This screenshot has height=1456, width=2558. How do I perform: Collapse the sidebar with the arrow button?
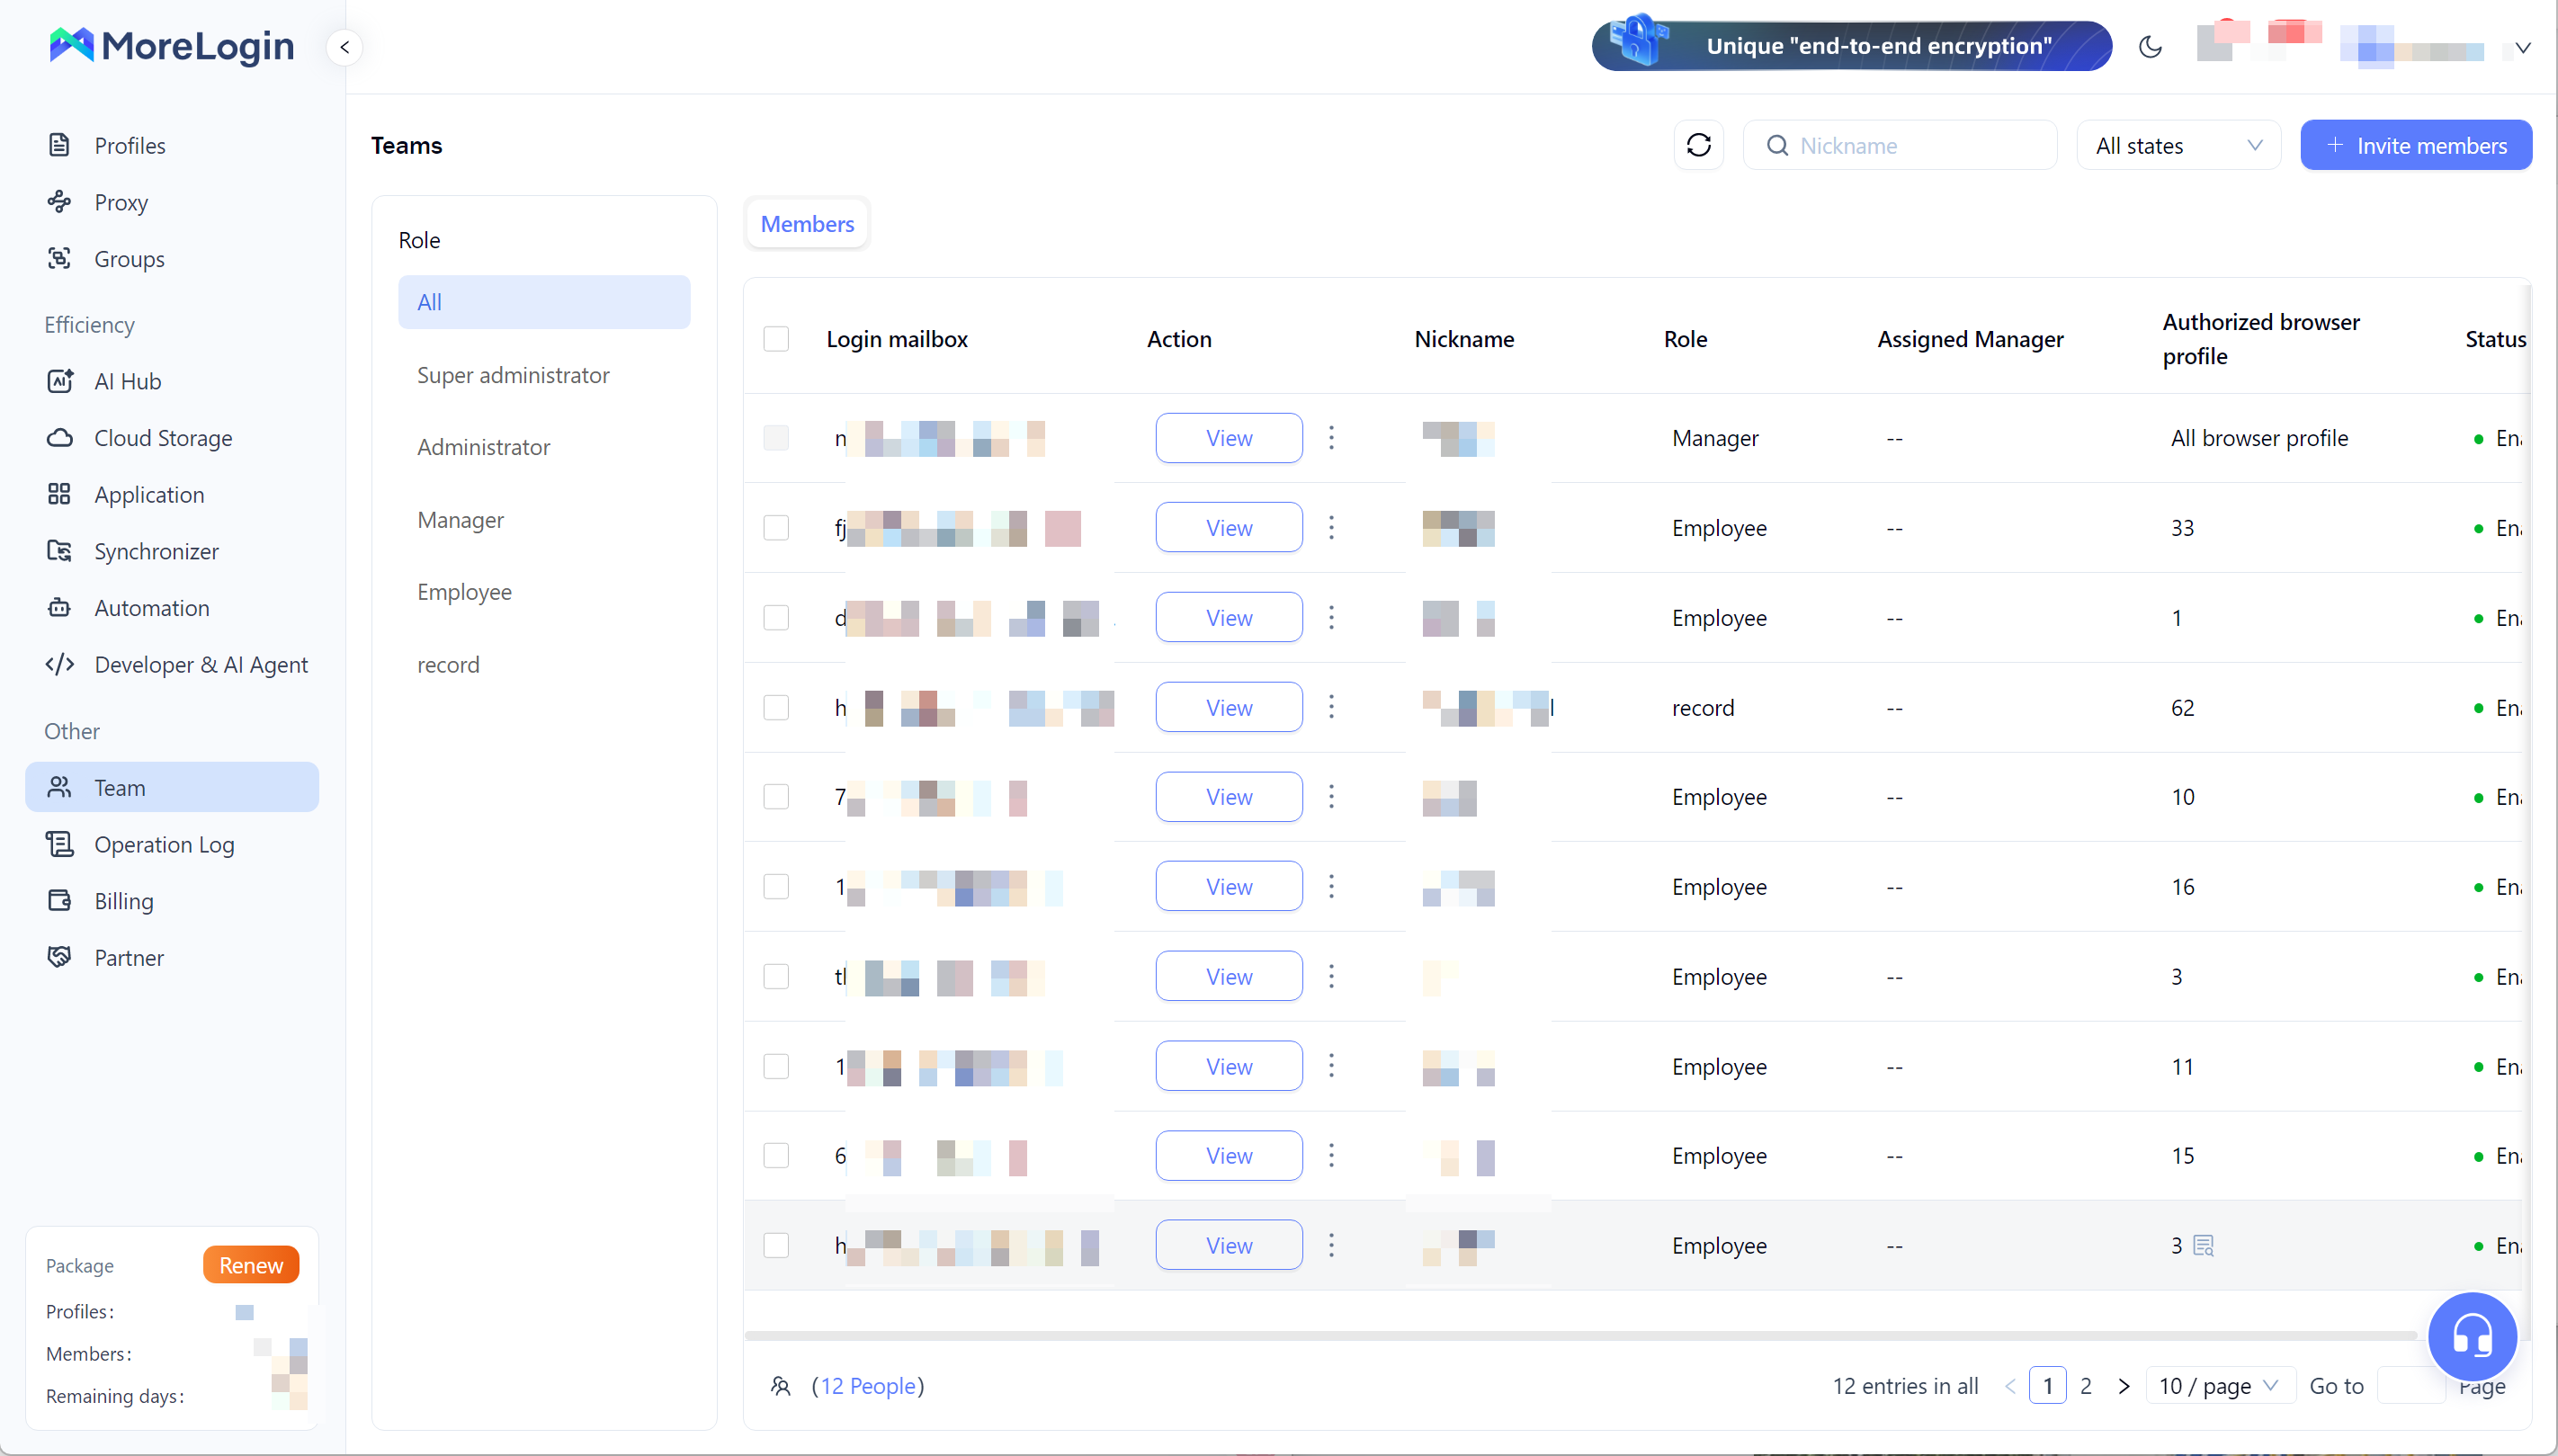tap(344, 47)
